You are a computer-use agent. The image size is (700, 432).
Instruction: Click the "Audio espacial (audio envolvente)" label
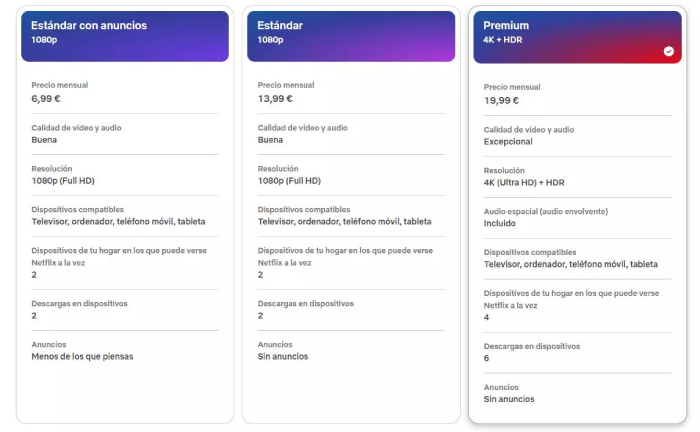pos(545,211)
